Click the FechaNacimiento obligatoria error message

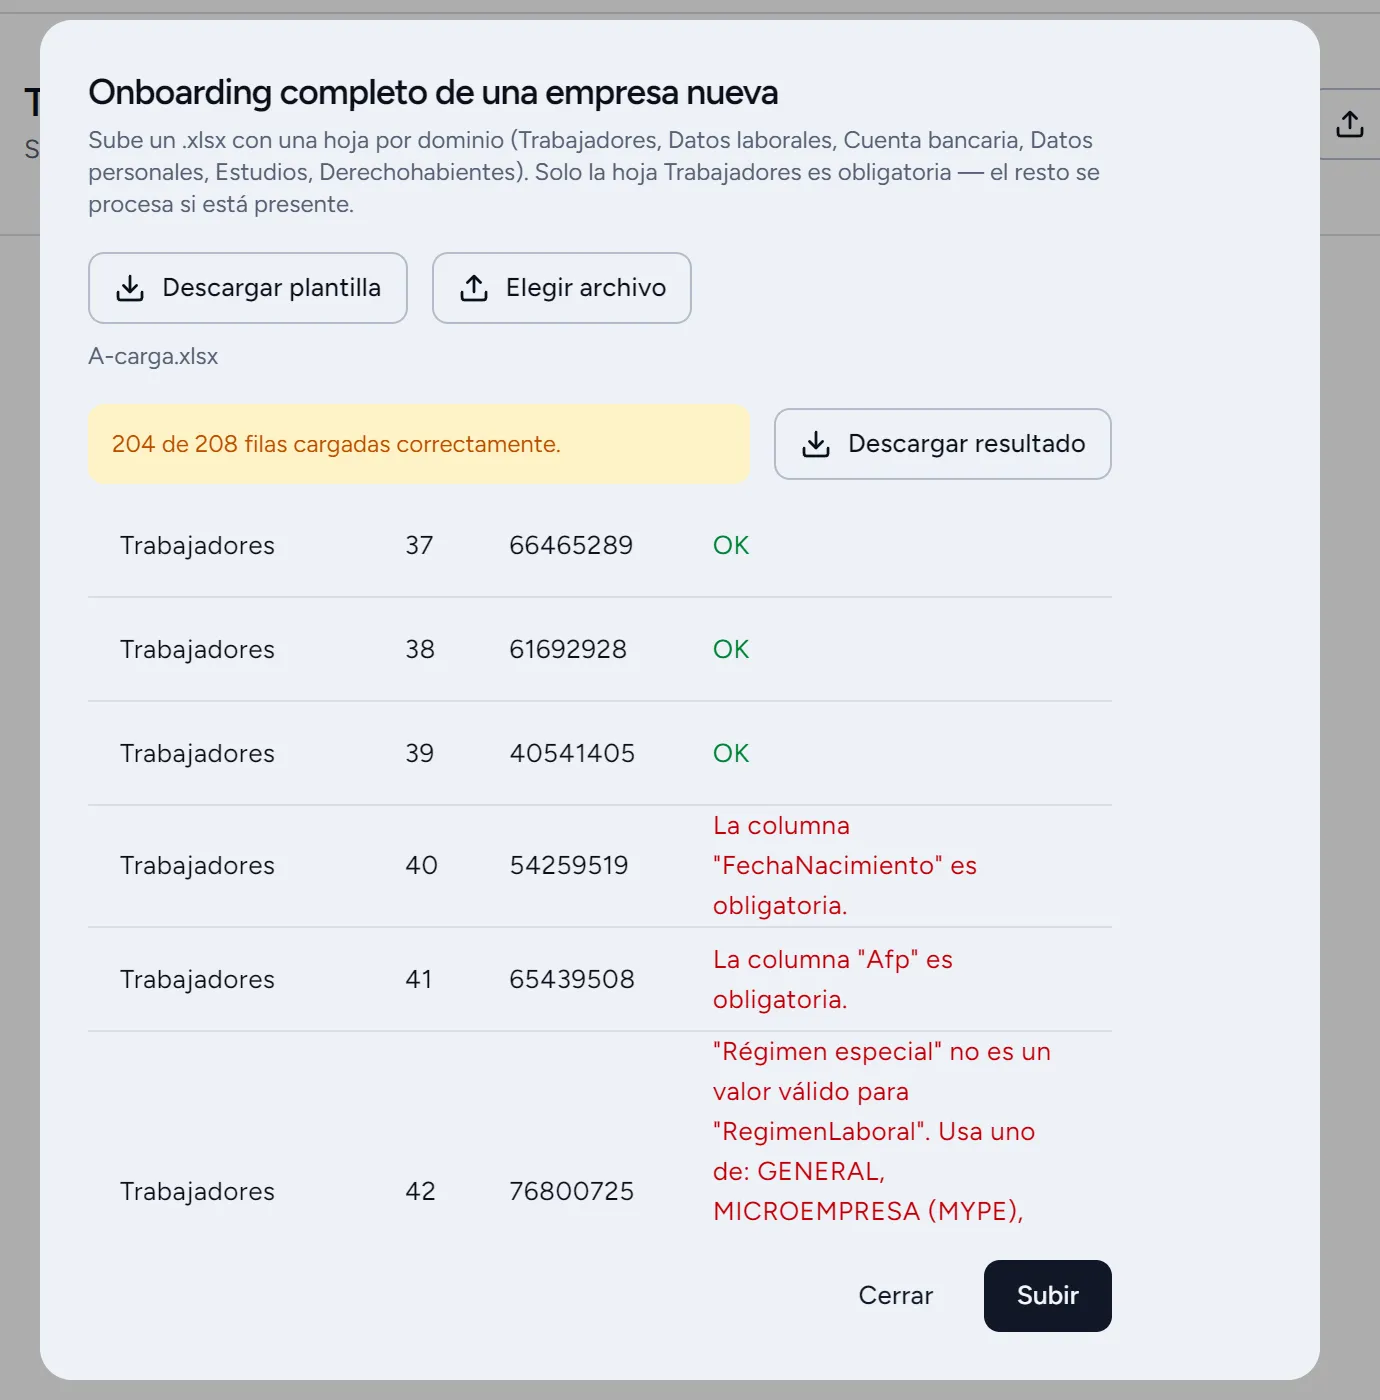tap(845, 866)
